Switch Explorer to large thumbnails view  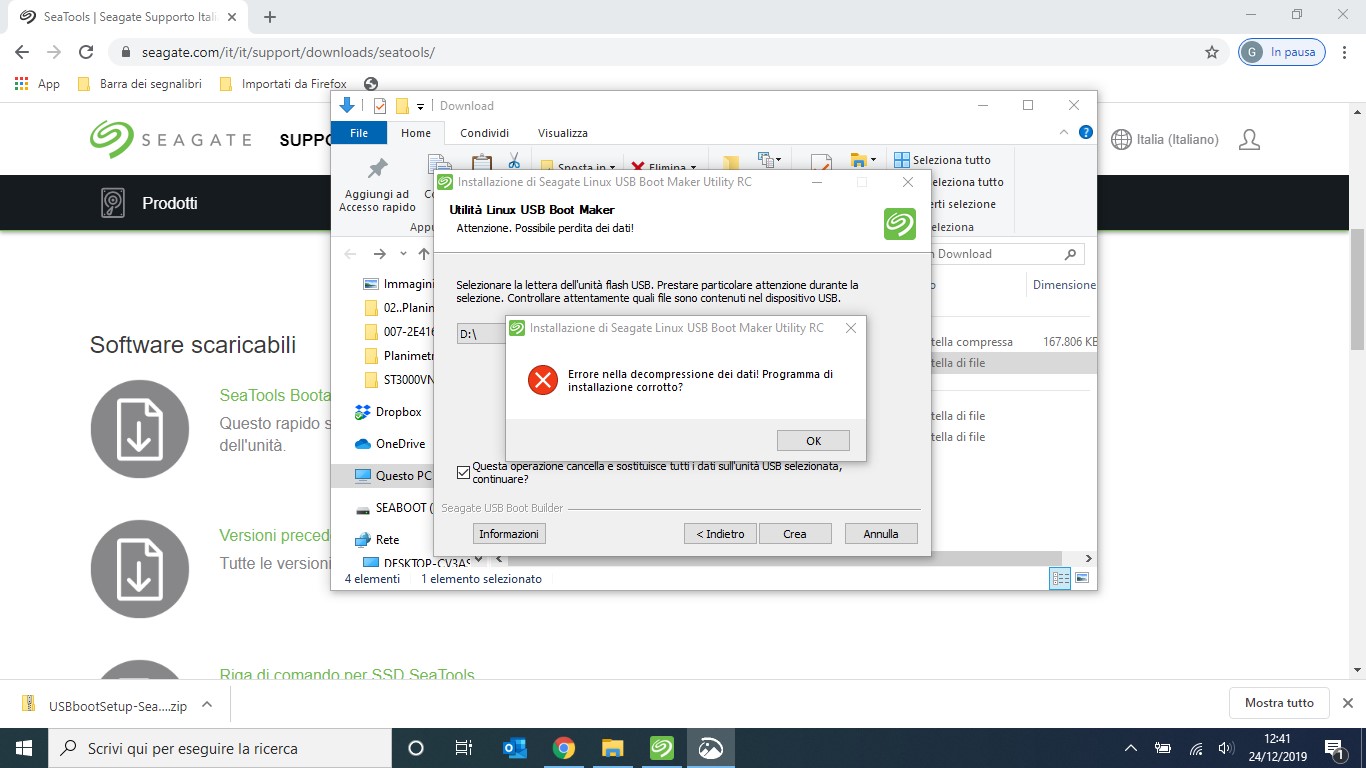pos(1081,578)
